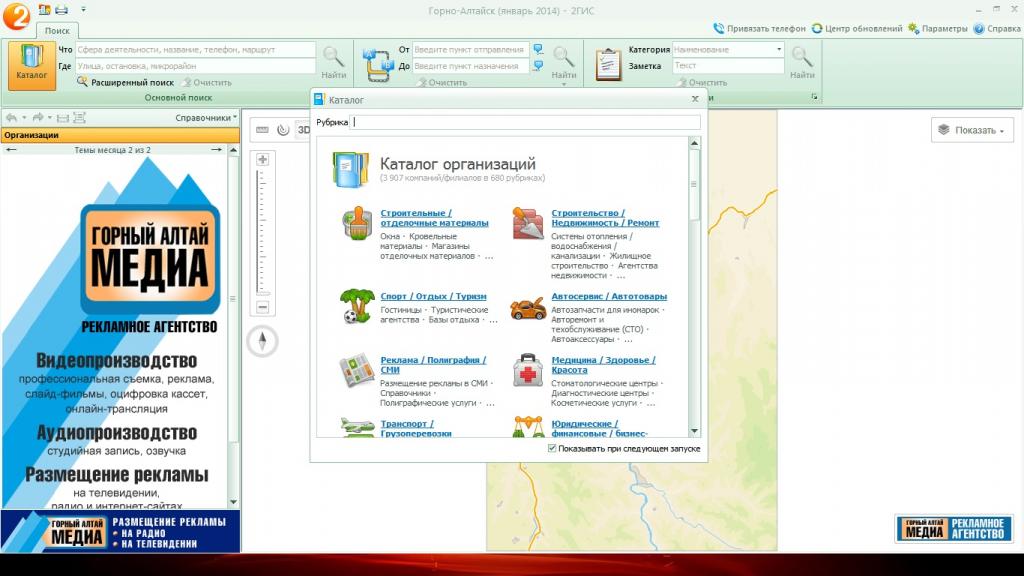Image resolution: width=1024 pixels, height=576 pixels.
Task: Click the map compass icon
Action: (263, 342)
